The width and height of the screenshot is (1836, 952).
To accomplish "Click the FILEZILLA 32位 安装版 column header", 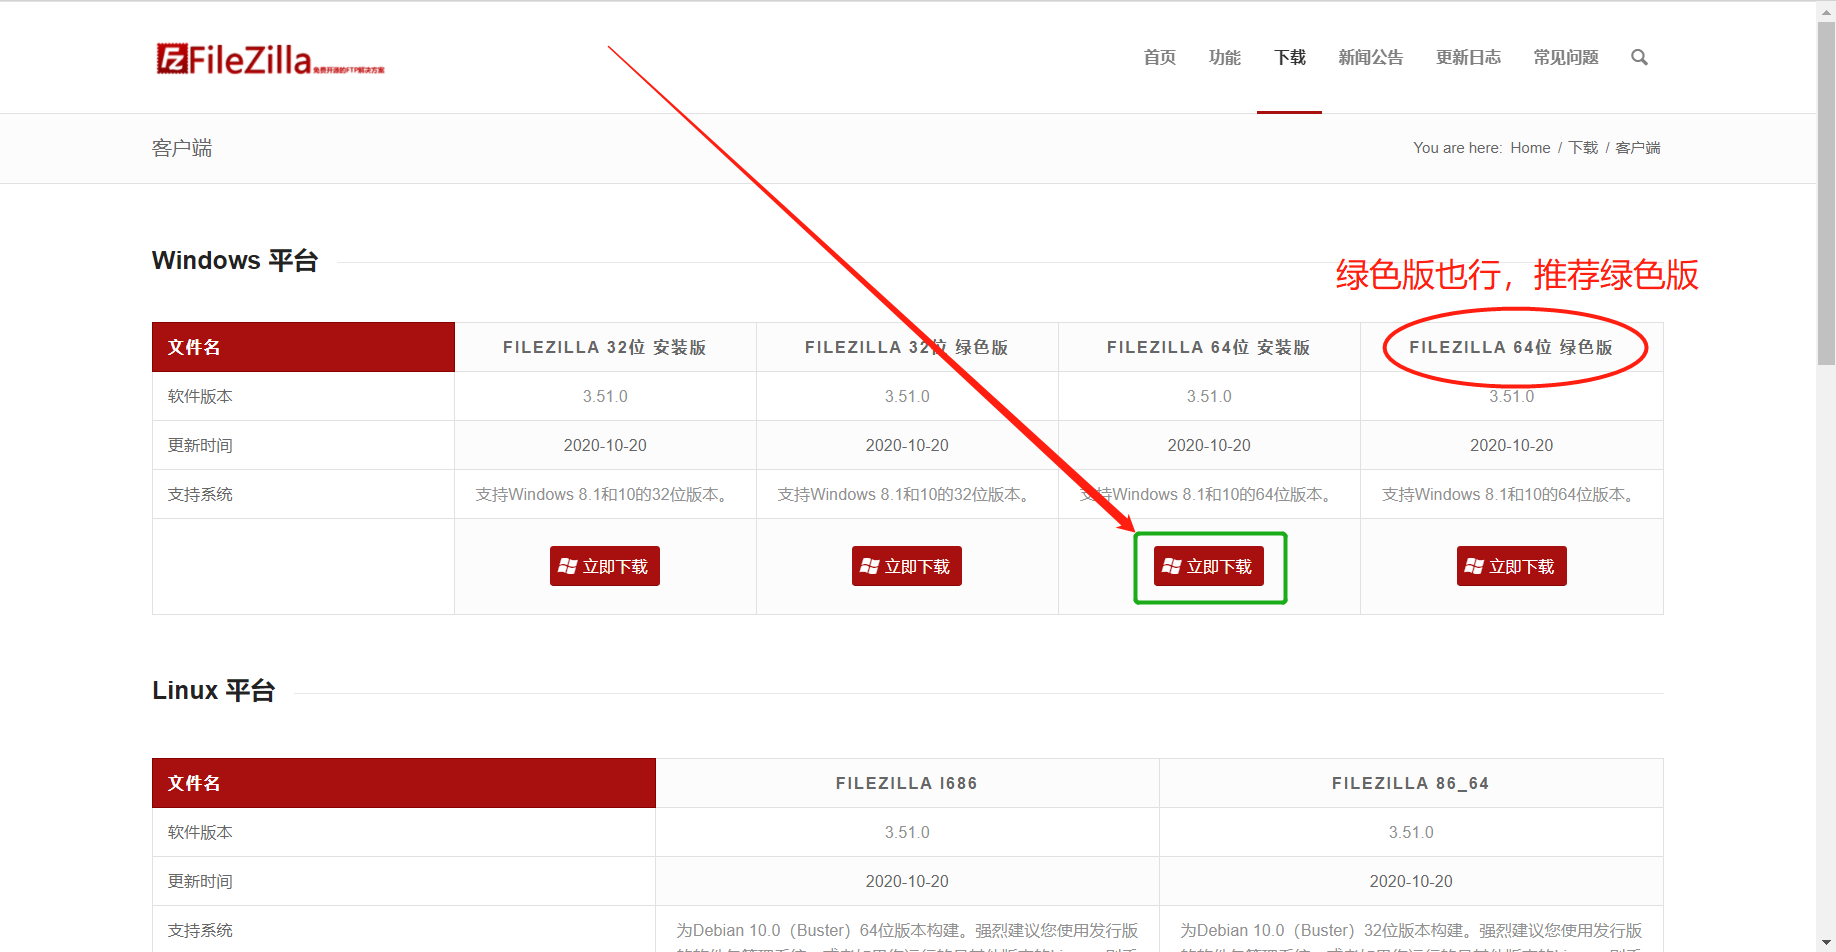I will click(605, 347).
